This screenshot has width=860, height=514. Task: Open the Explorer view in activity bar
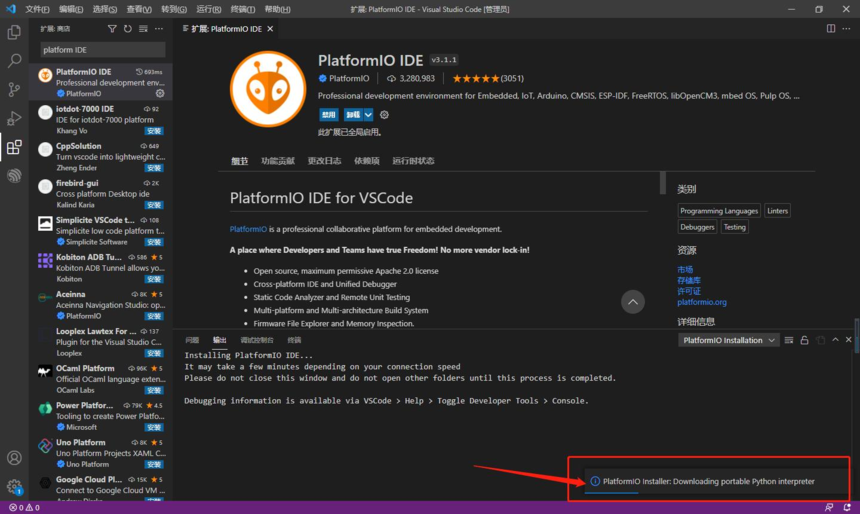click(x=14, y=32)
